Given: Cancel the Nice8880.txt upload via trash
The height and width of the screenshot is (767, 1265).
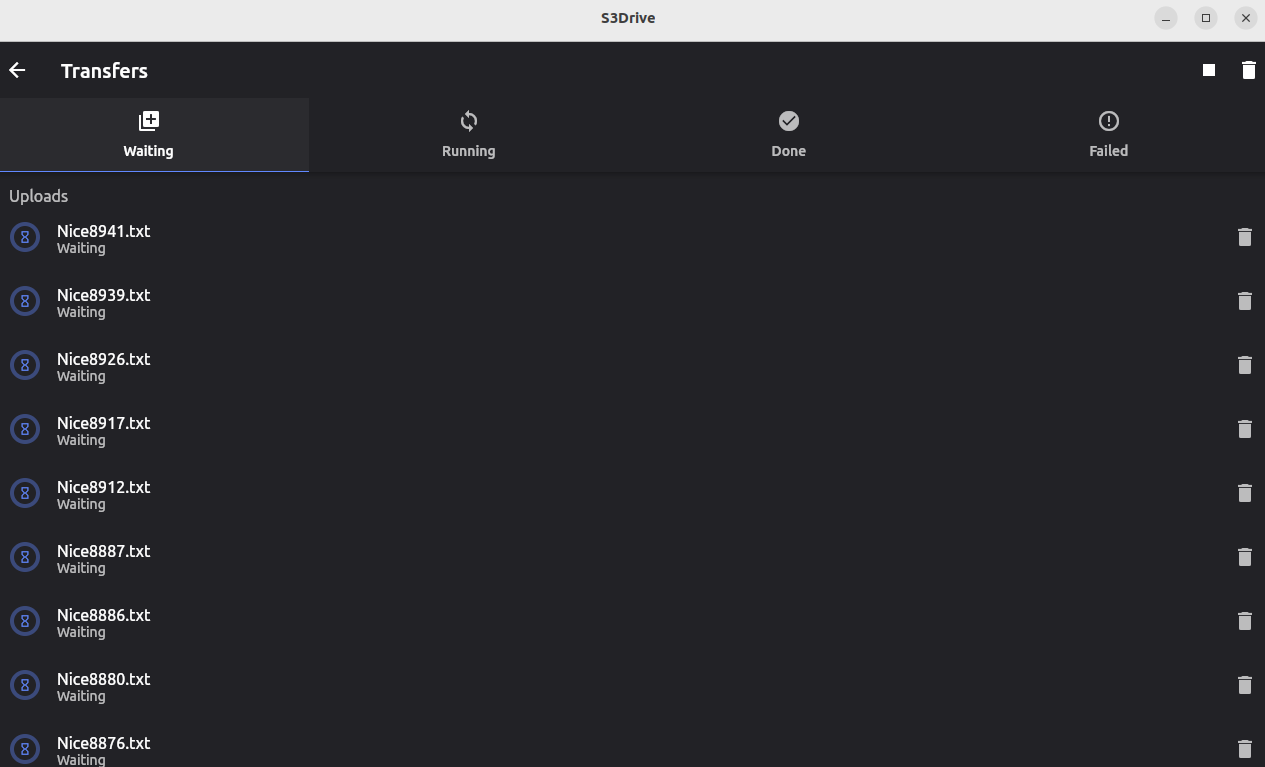Looking at the screenshot, I should (1245, 685).
